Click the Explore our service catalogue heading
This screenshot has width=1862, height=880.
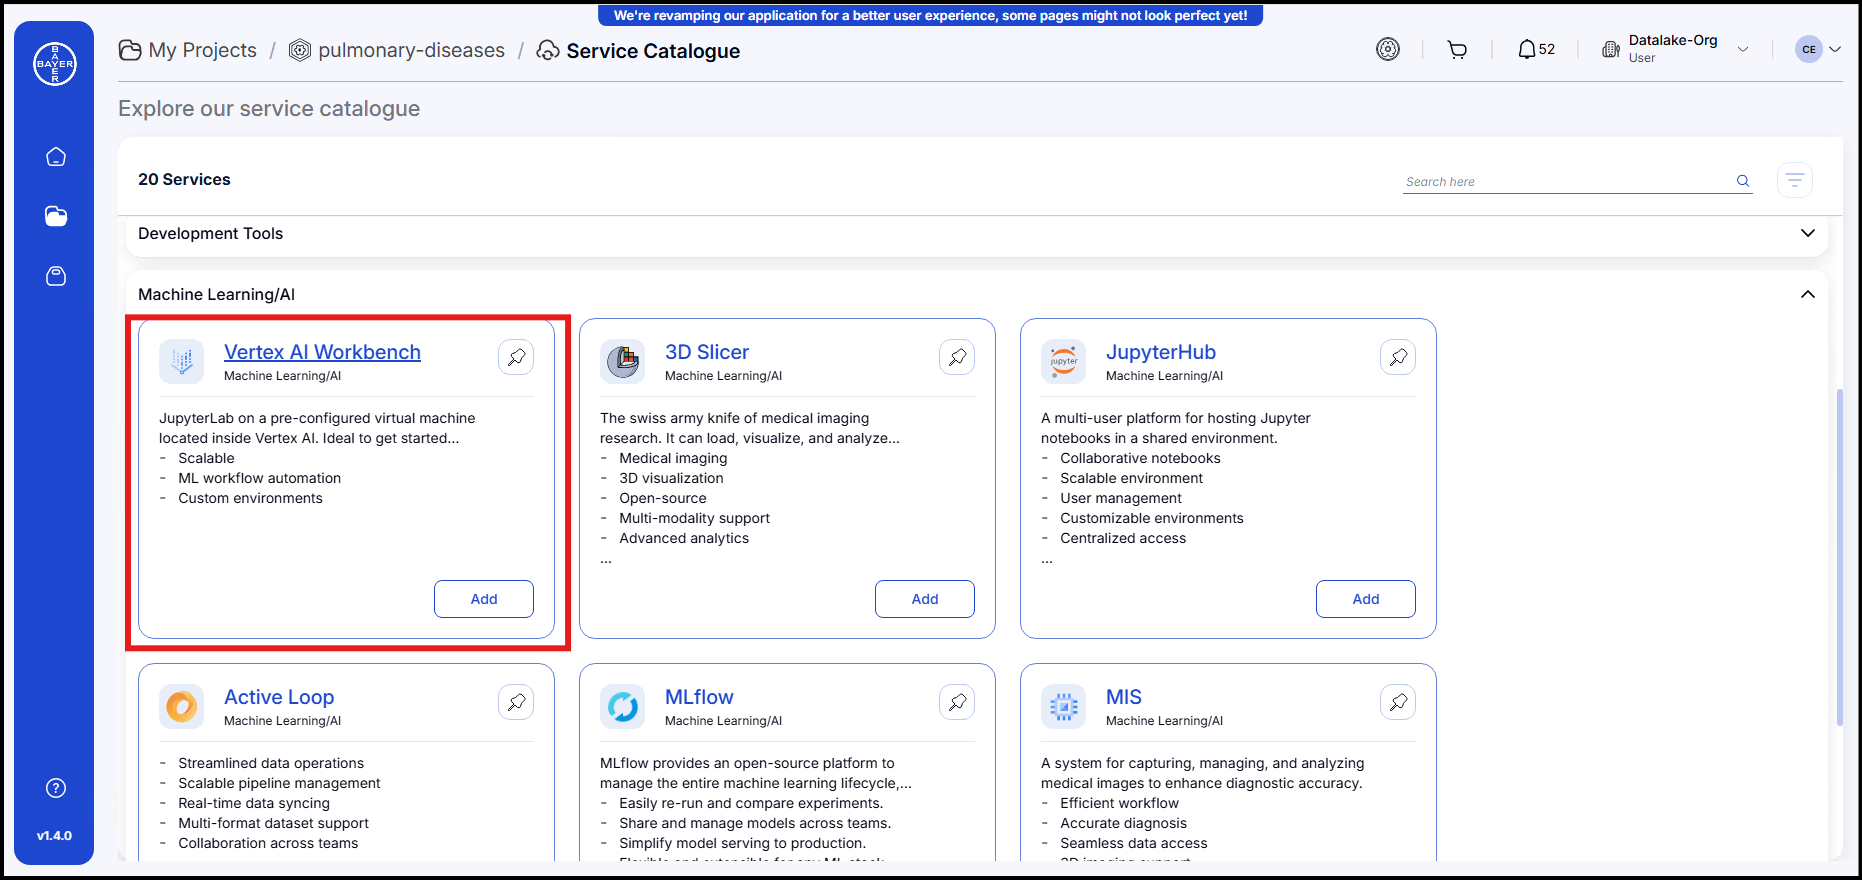(269, 108)
